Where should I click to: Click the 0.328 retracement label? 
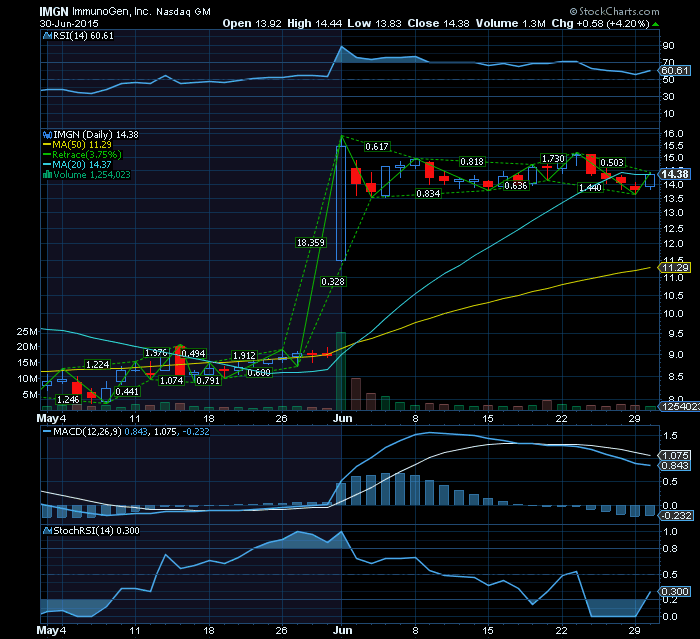coord(333,282)
